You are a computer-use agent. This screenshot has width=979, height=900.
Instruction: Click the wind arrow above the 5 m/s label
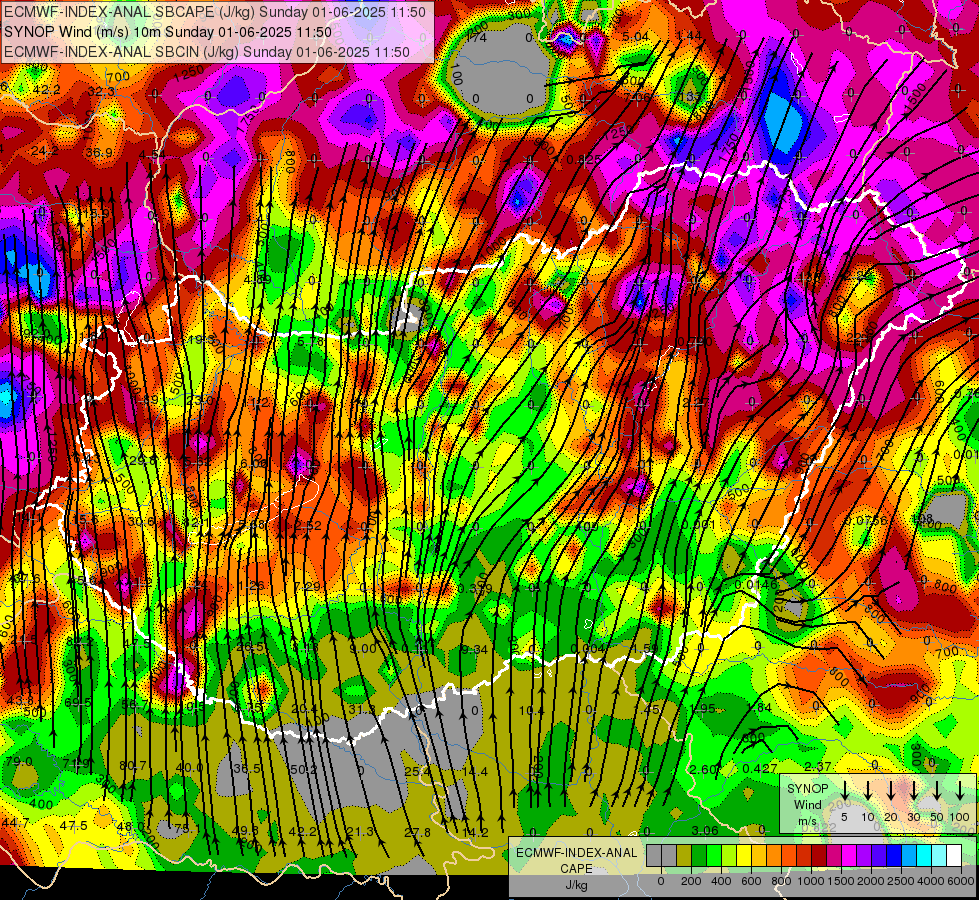844,790
